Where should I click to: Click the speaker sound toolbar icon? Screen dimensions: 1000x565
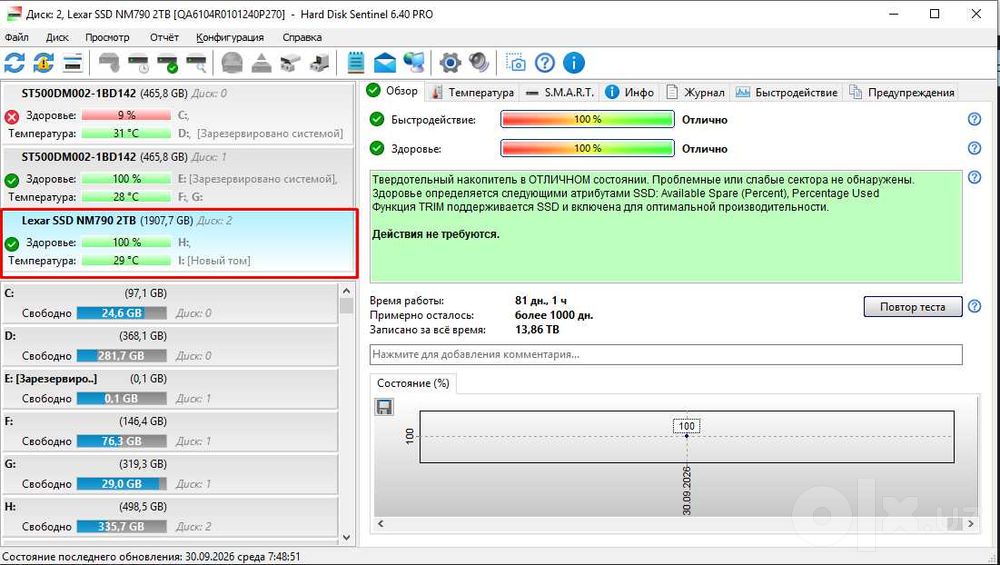pos(479,62)
